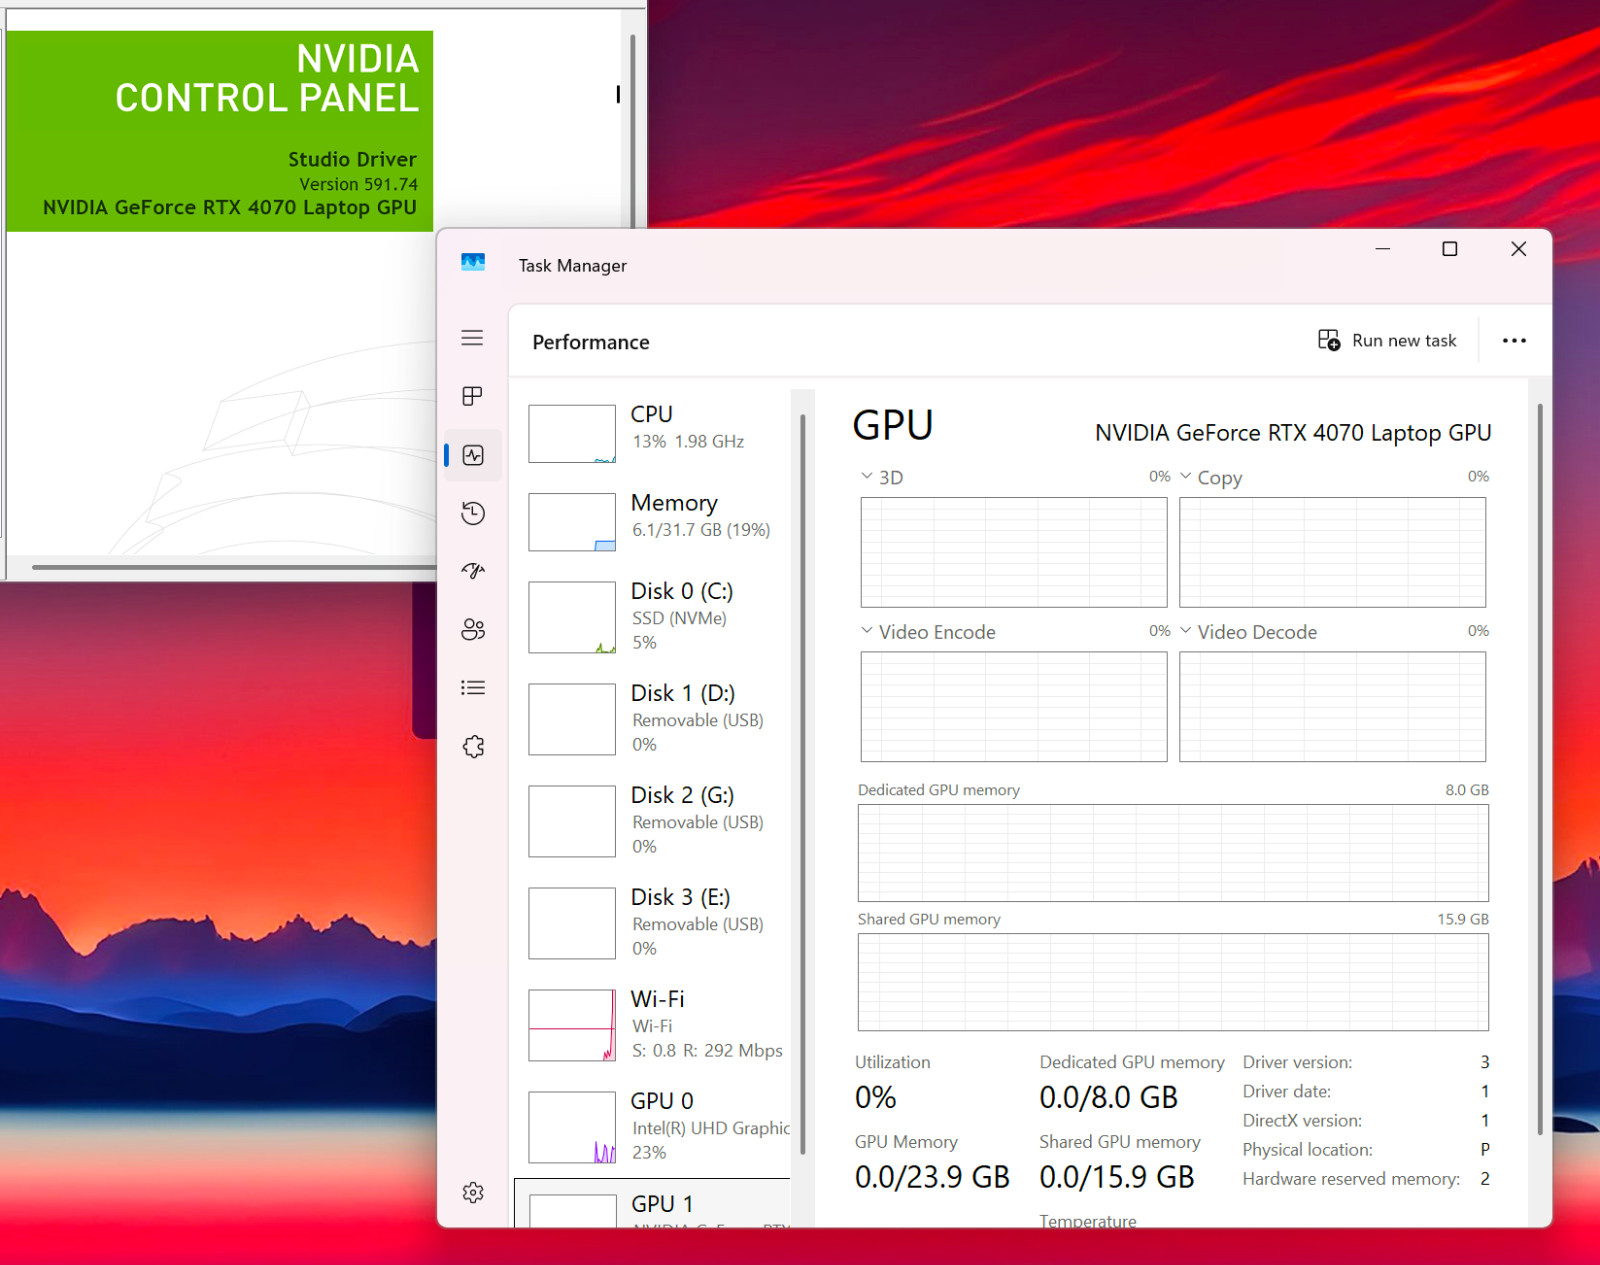Viewport: 1600px width, 1265px height.
Task: Click the 'DirectX version:' label
Action: pyautogui.click(x=1302, y=1120)
